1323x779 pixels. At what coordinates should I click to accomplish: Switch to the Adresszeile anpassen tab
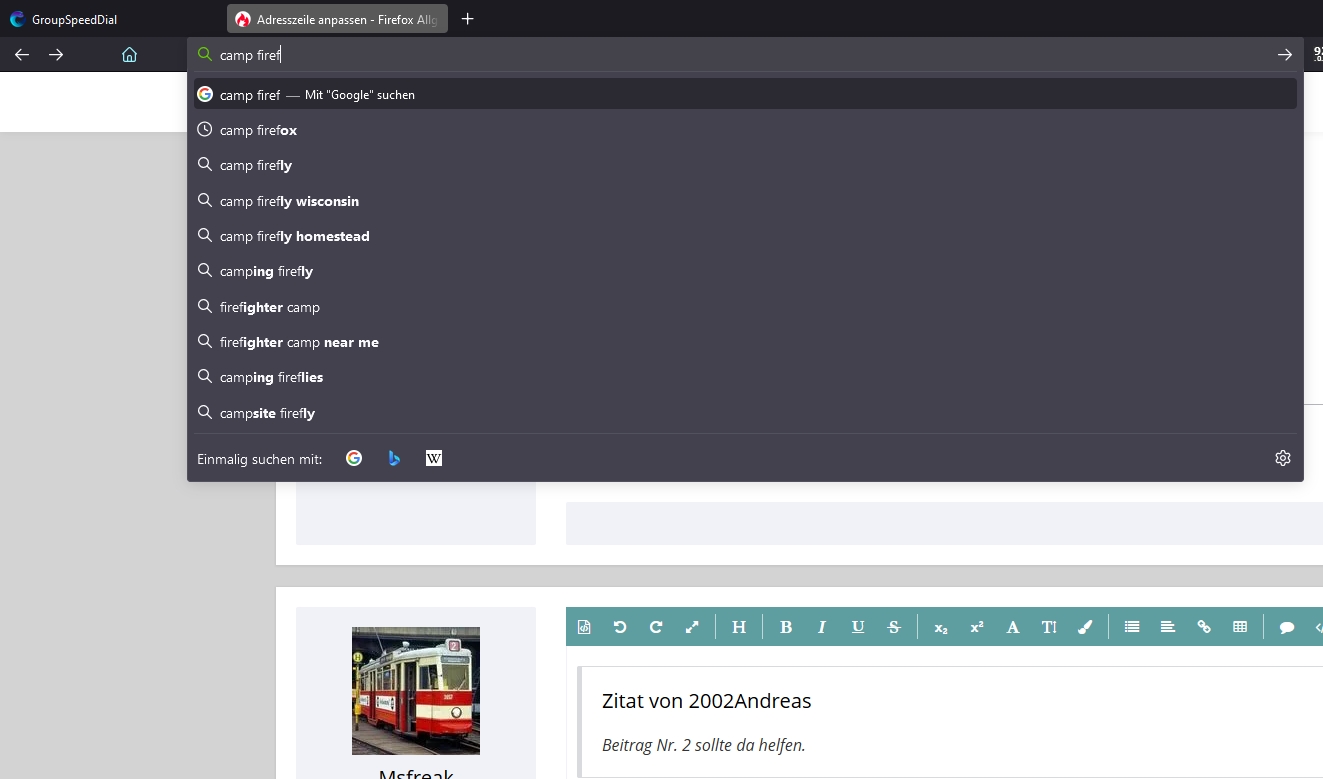click(338, 19)
